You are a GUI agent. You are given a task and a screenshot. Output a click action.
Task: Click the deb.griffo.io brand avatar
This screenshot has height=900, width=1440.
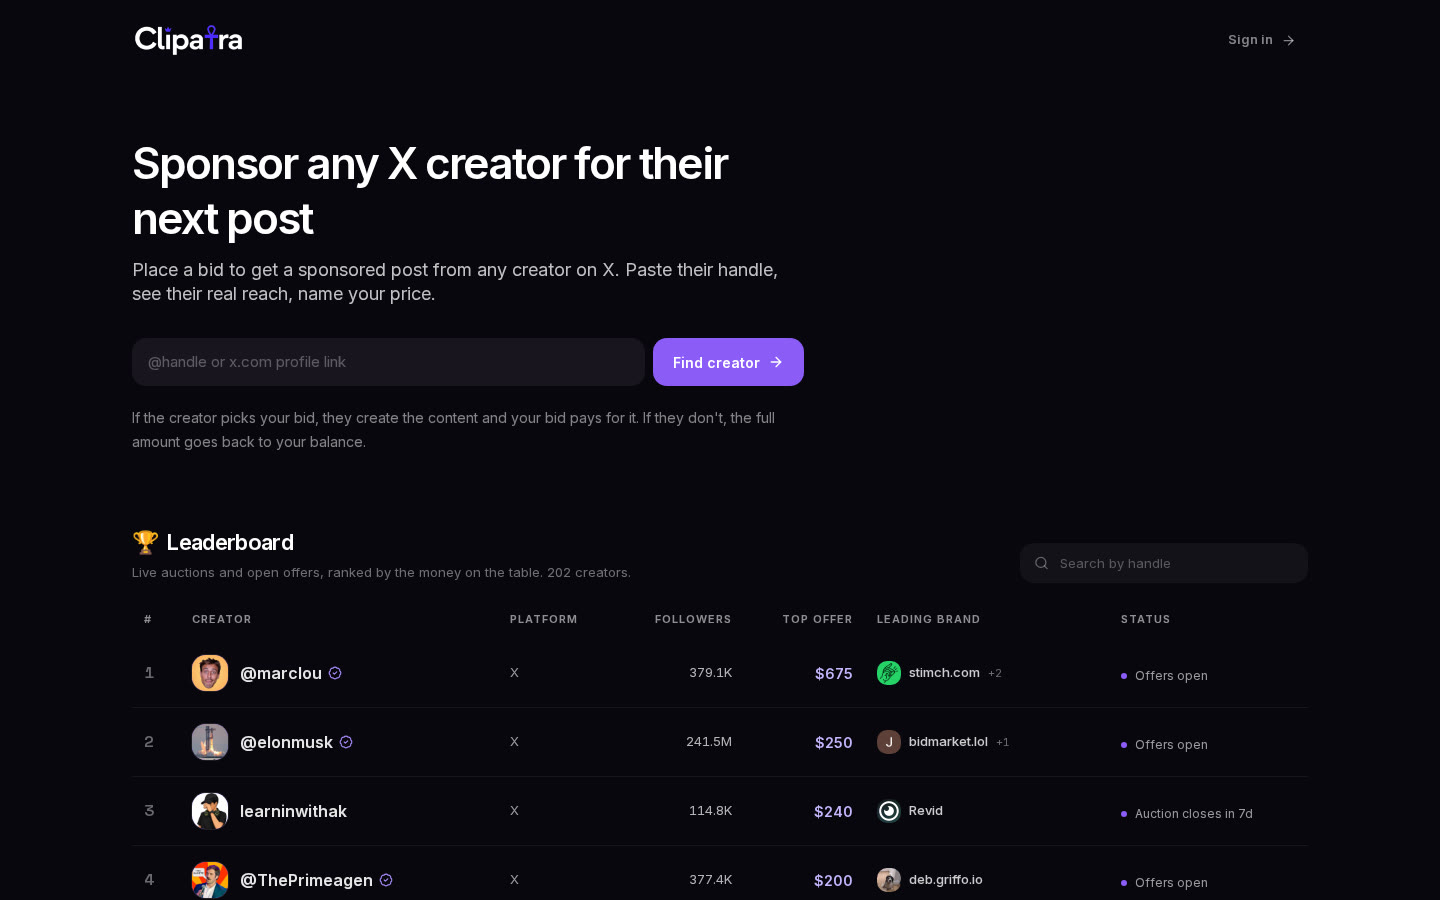coord(889,880)
